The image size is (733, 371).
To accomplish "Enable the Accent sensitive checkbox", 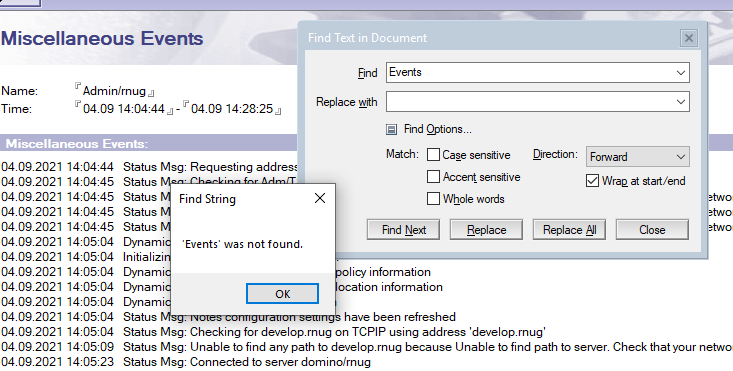I will pyautogui.click(x=433, y=177).
